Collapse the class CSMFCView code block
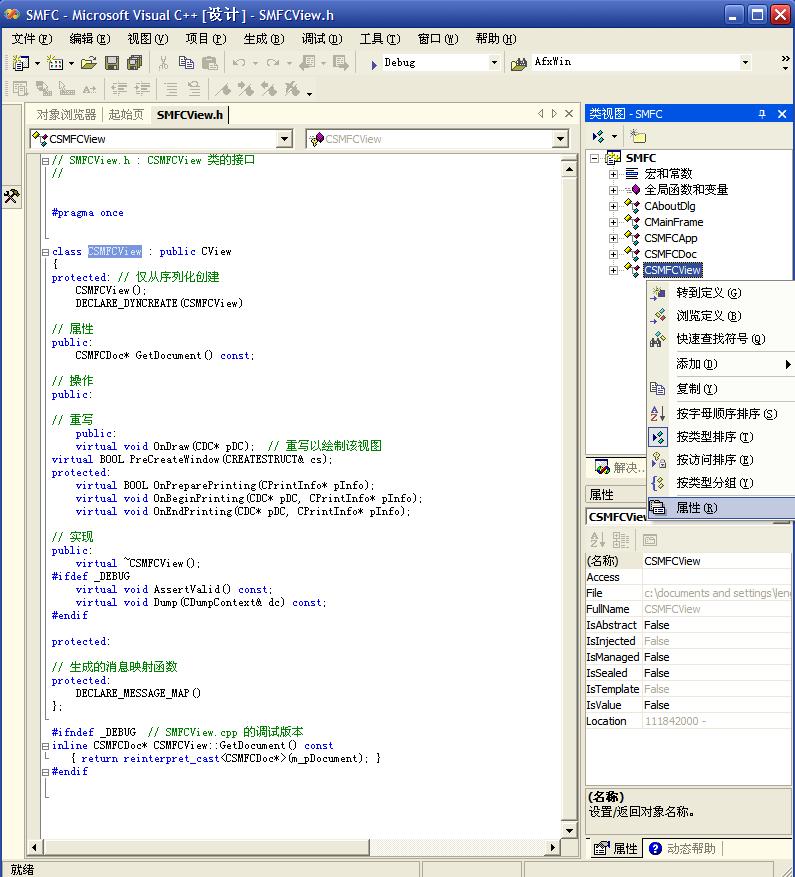795x877 pixels. [x=45, y=252]
